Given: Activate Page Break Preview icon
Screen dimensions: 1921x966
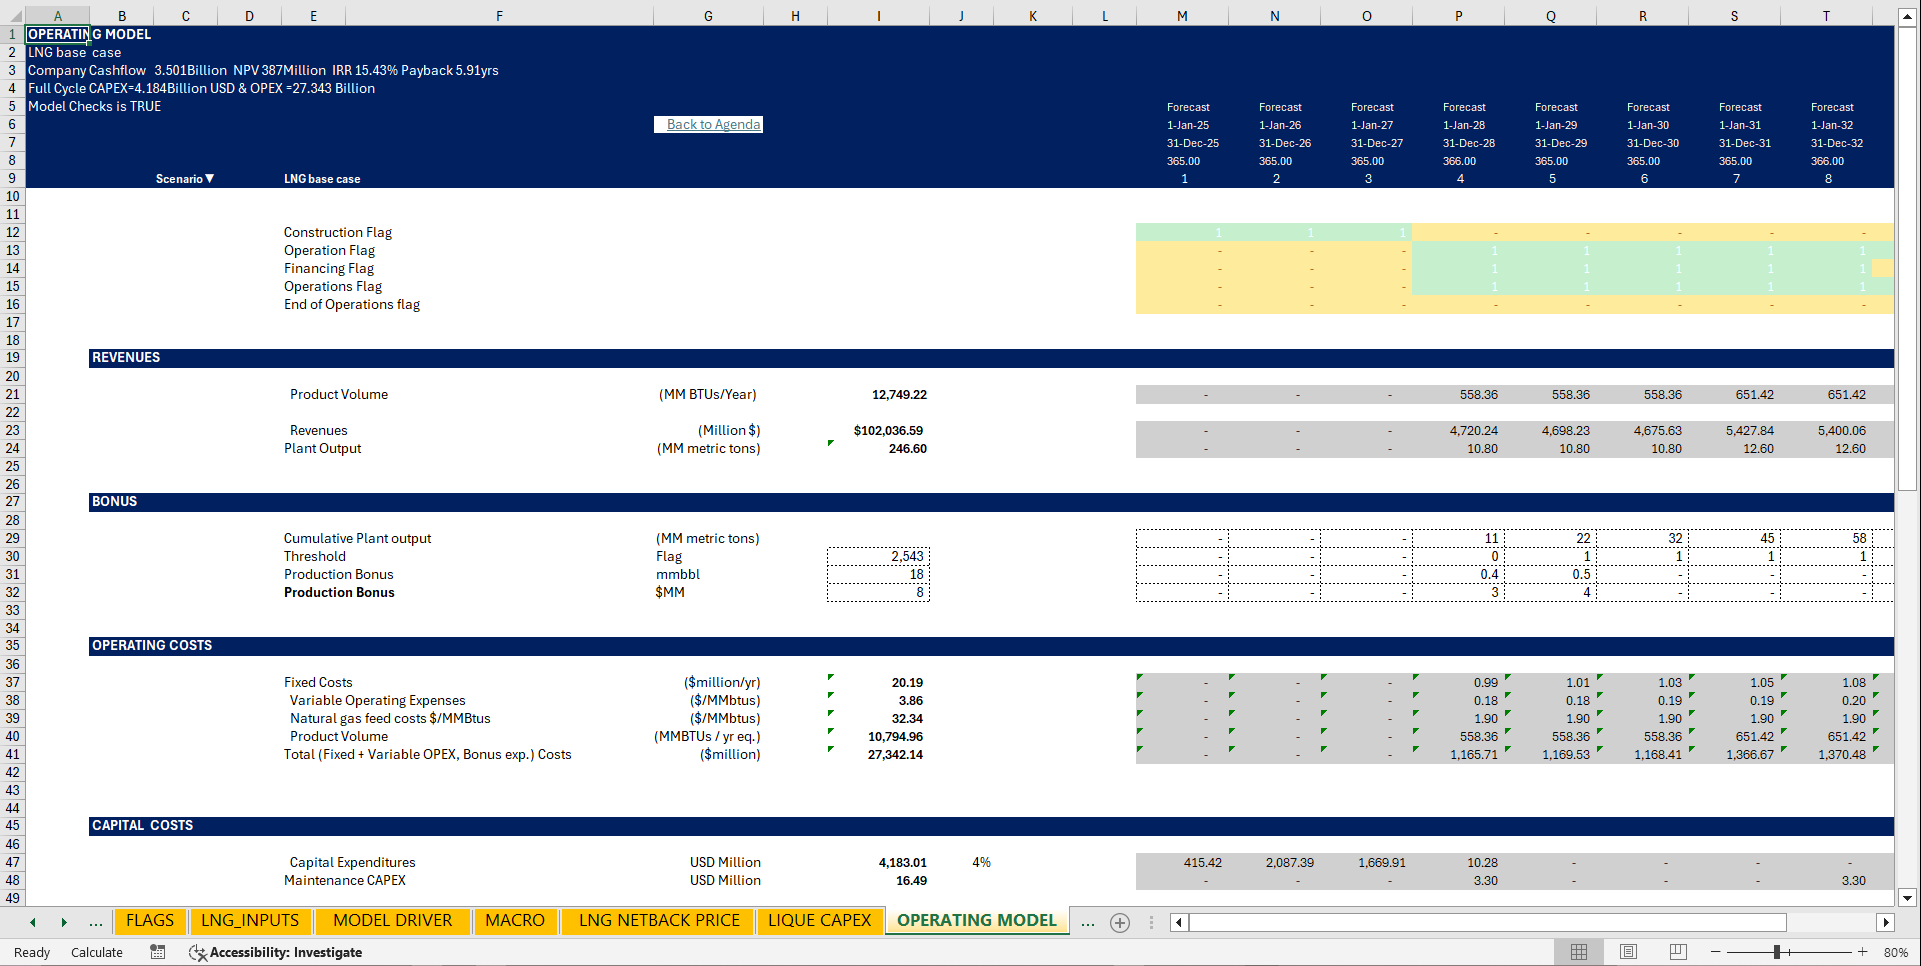Looking at the screenshot, I should pyautogui.click(x=1678, y=951).
